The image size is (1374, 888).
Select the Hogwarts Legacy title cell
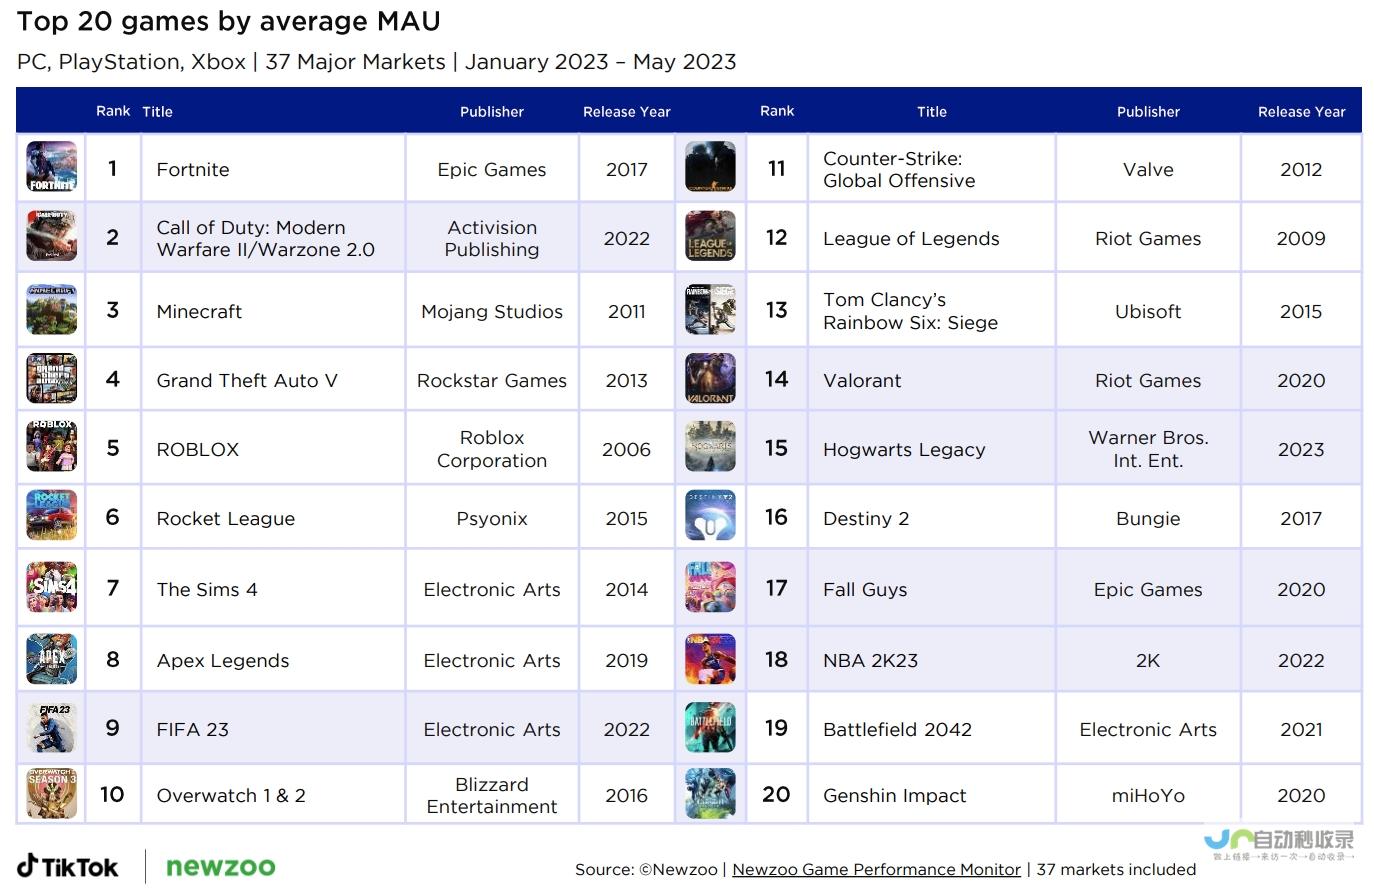point(931,449)
